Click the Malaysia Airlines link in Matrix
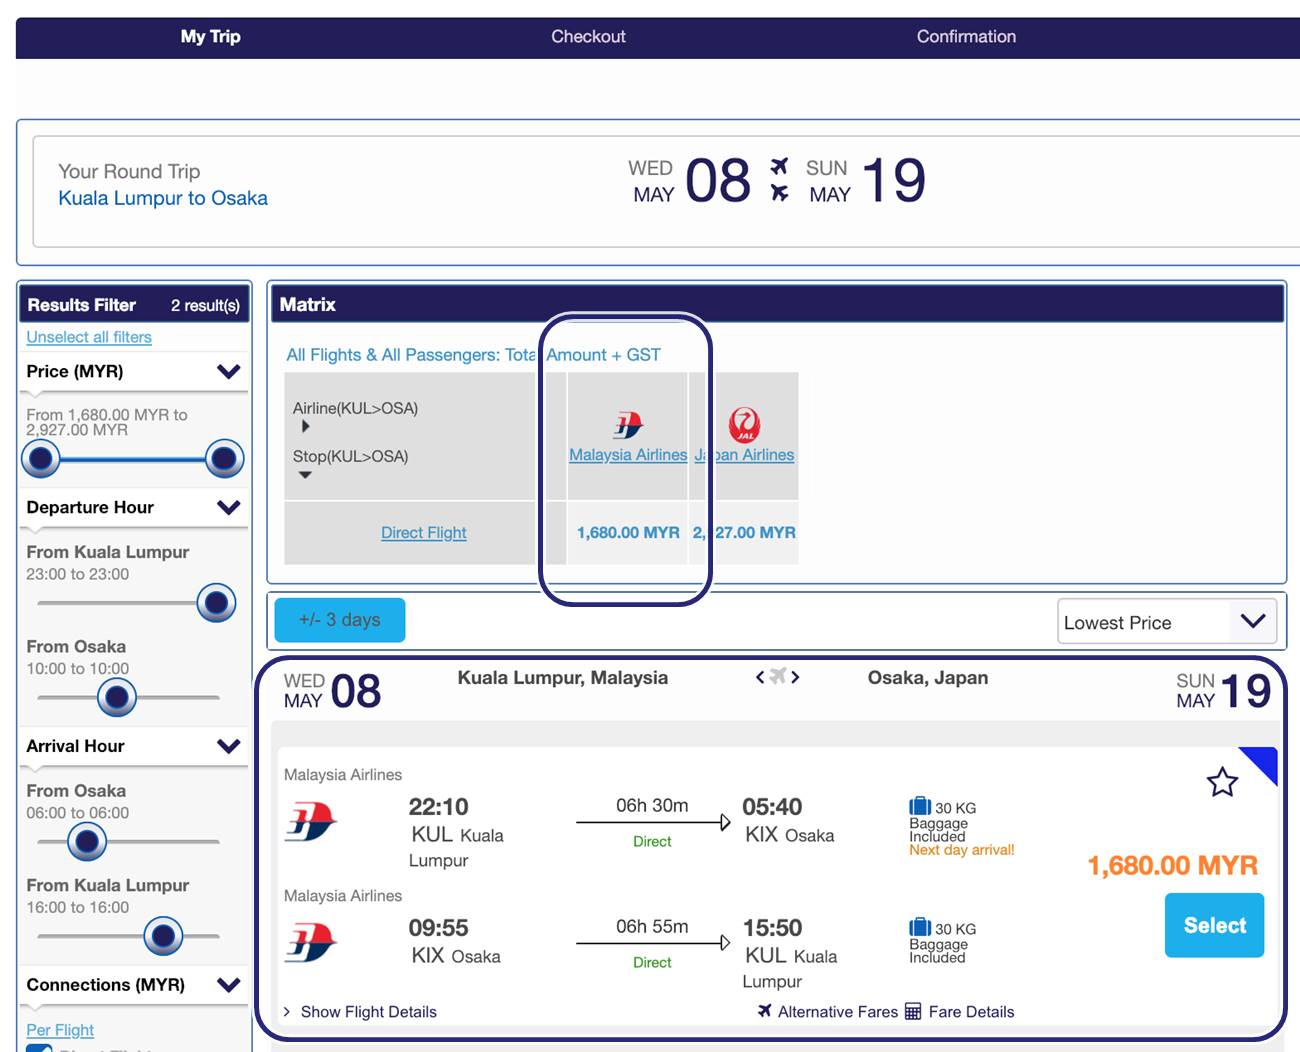Screen dimensions: 1300x1052 (x=628, y=455)
